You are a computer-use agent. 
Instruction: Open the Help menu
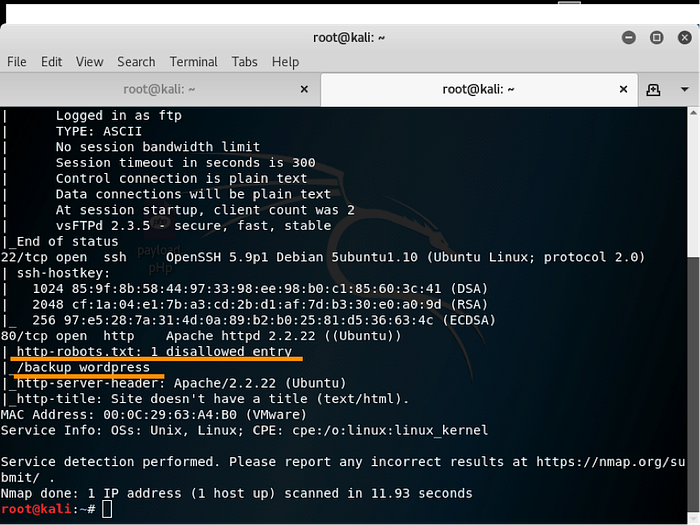(x=285, y=62)
